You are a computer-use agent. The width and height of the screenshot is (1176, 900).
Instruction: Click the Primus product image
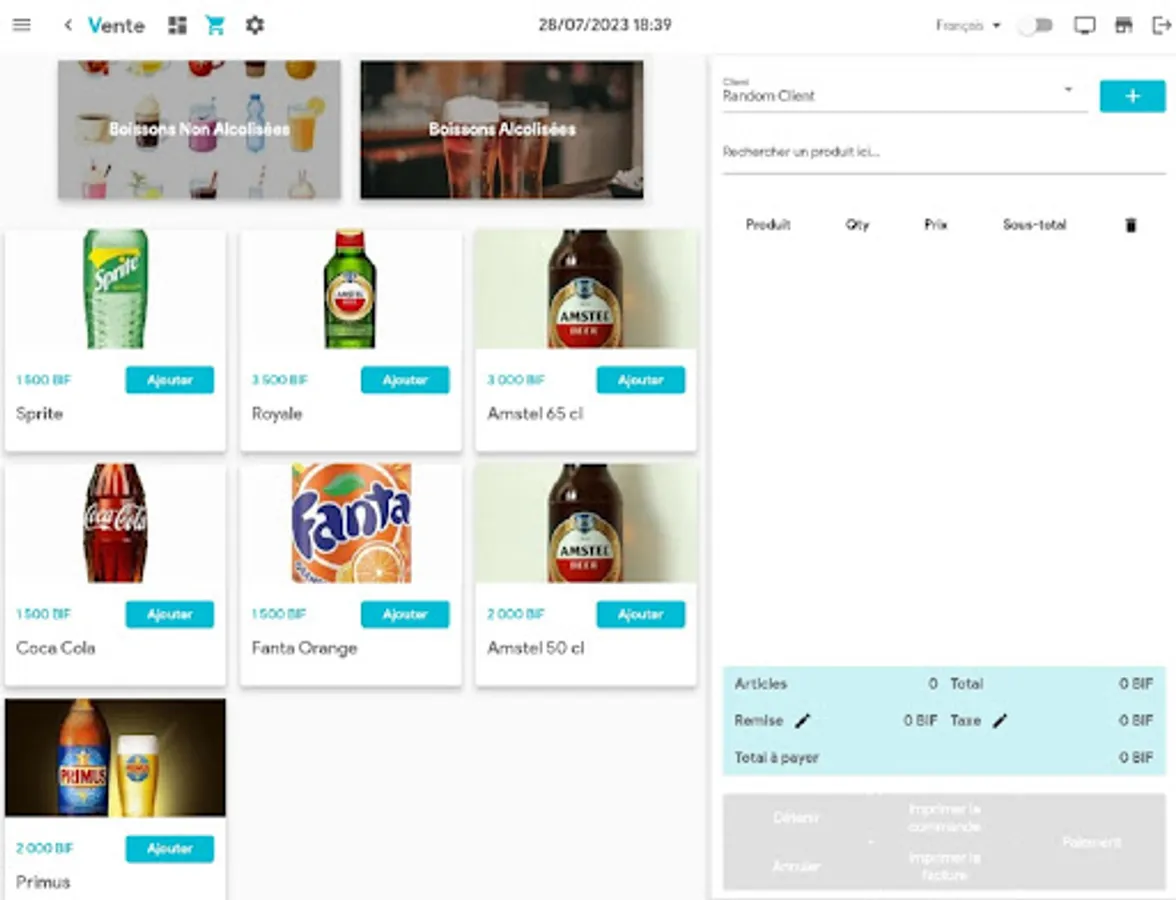click(x=116, y=758)
